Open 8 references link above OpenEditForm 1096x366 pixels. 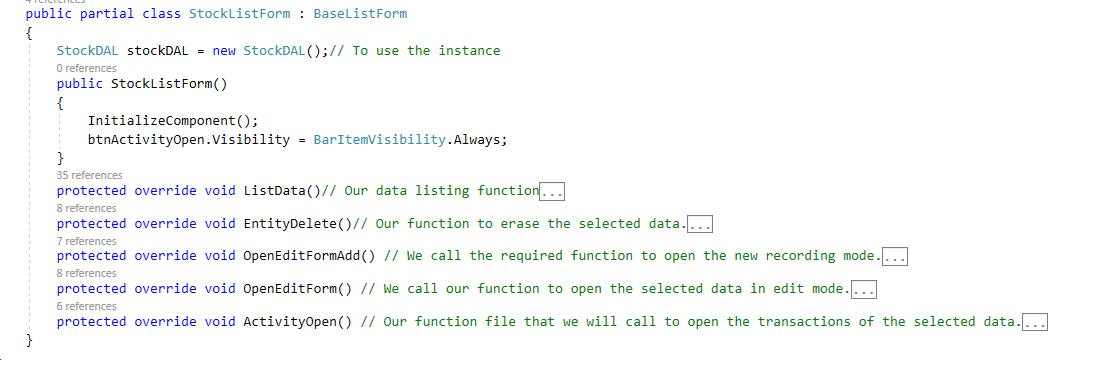87,273
